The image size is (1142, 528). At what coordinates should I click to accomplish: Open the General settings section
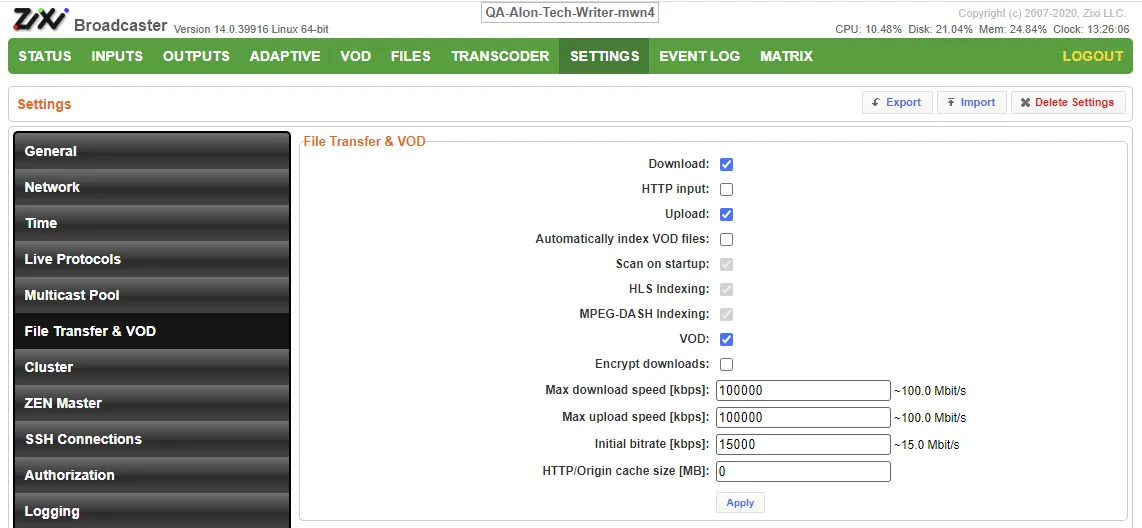pyautogui.click(x=151, y=151)
